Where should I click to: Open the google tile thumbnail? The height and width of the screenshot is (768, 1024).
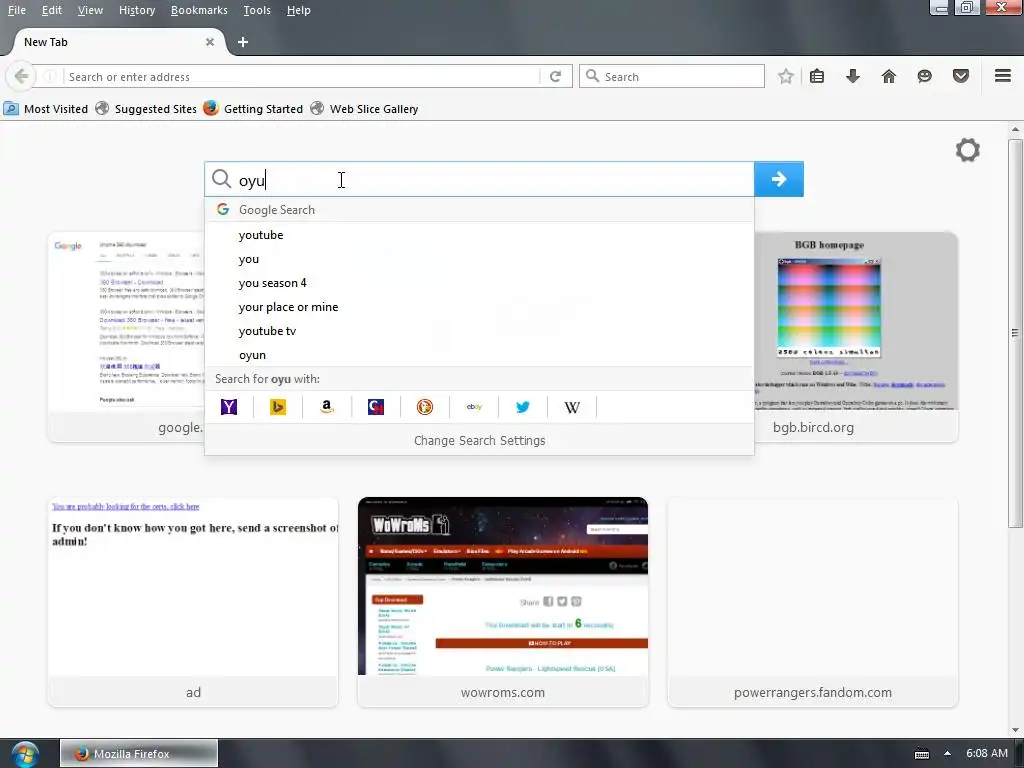[126, 336]
